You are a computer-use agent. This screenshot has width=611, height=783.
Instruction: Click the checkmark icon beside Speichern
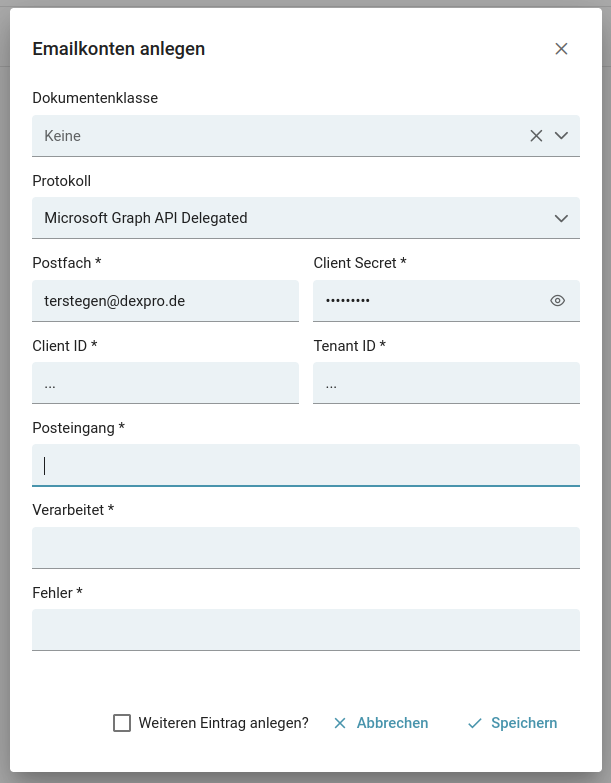tap(475, 723)
